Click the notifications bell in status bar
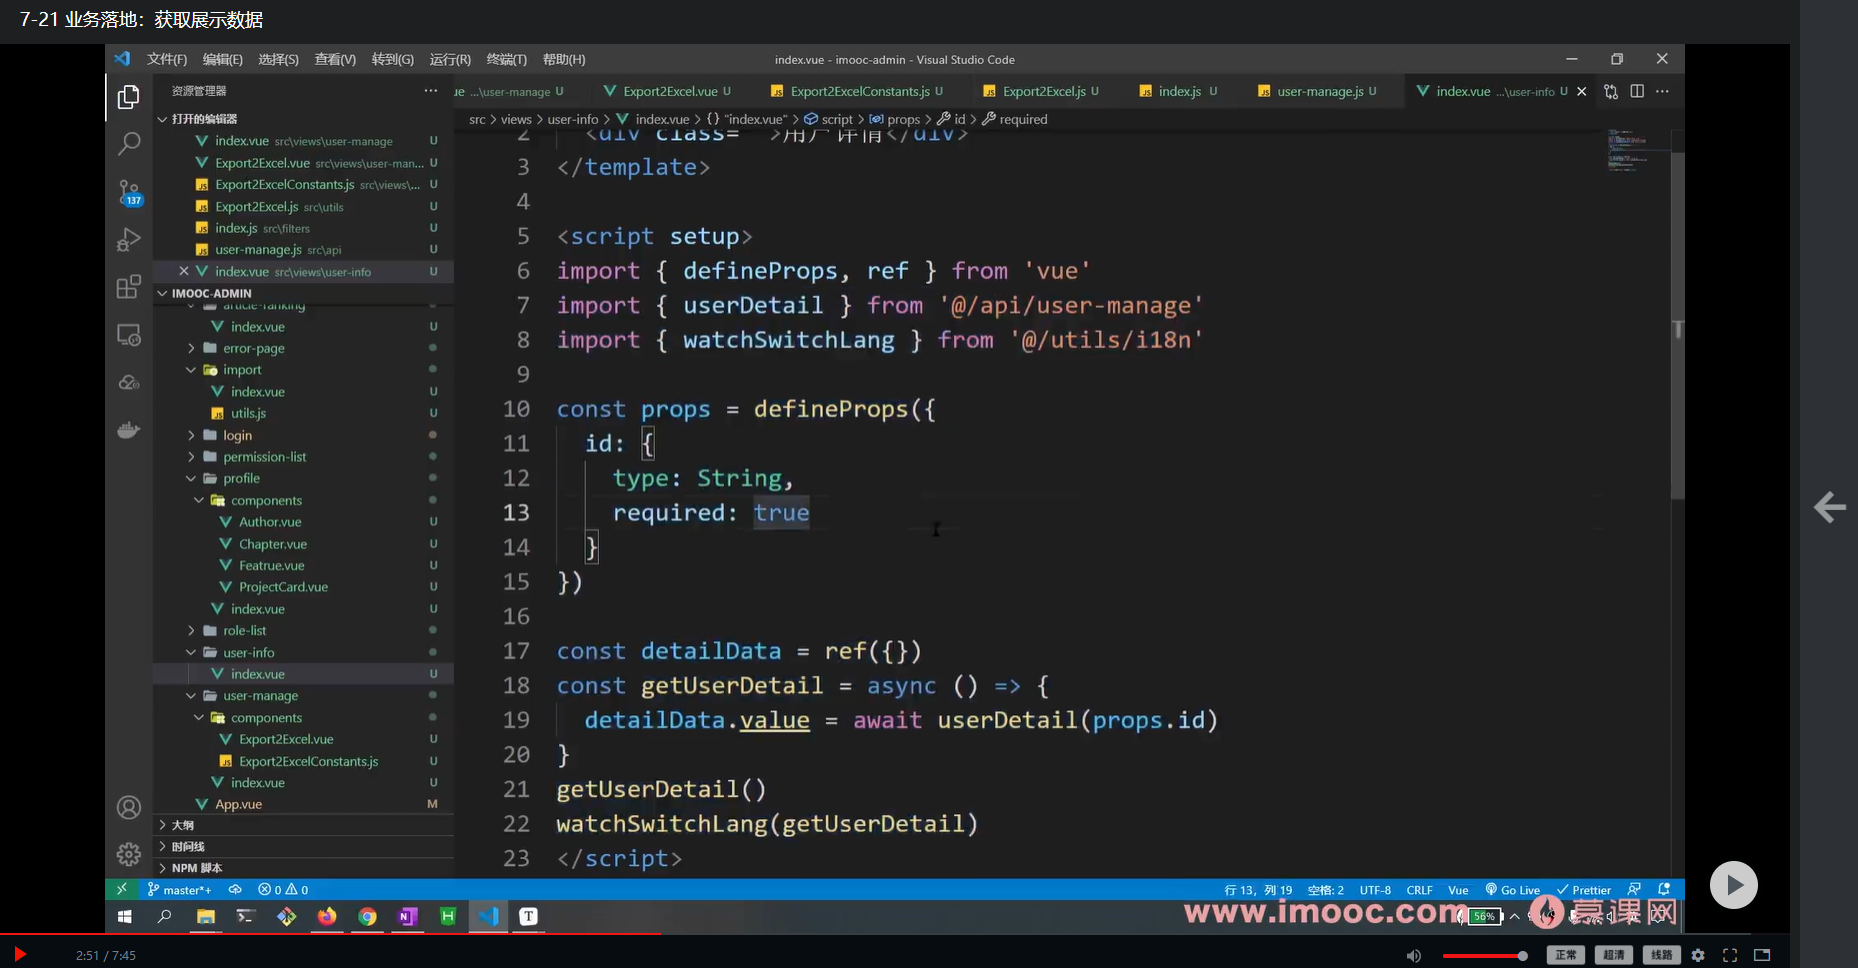The width and height of the screenshot is (1858, 968). click(1664, 889)
